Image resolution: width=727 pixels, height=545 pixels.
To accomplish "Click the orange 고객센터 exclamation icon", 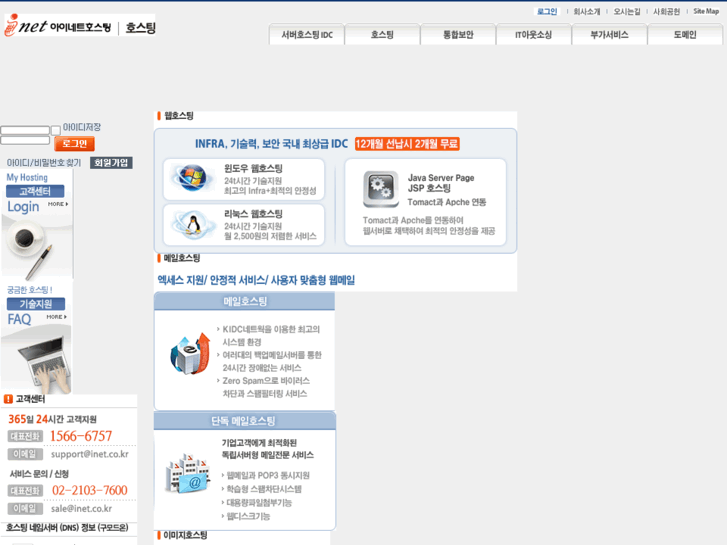I will (x=8, y=399).
